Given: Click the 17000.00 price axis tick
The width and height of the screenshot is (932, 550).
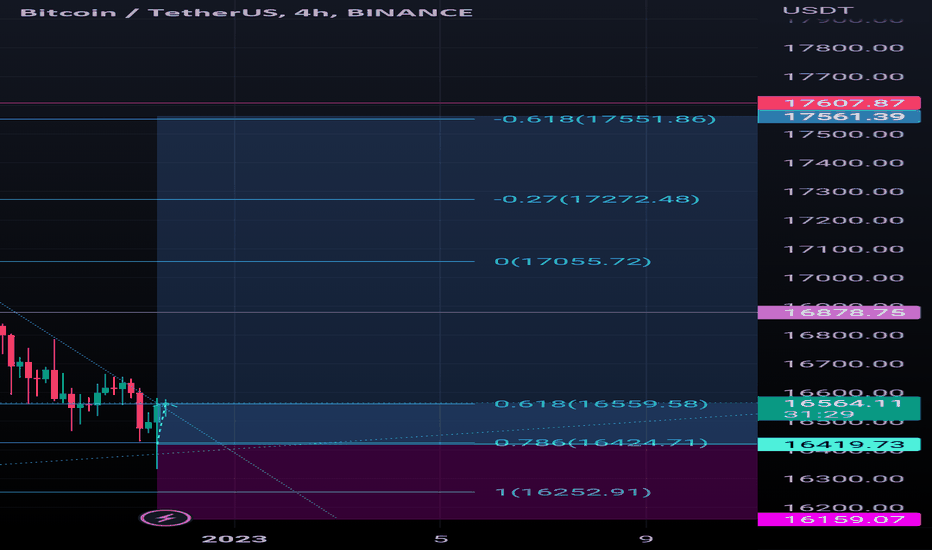Looking at the screenshot, I should (x=844, y=278).
